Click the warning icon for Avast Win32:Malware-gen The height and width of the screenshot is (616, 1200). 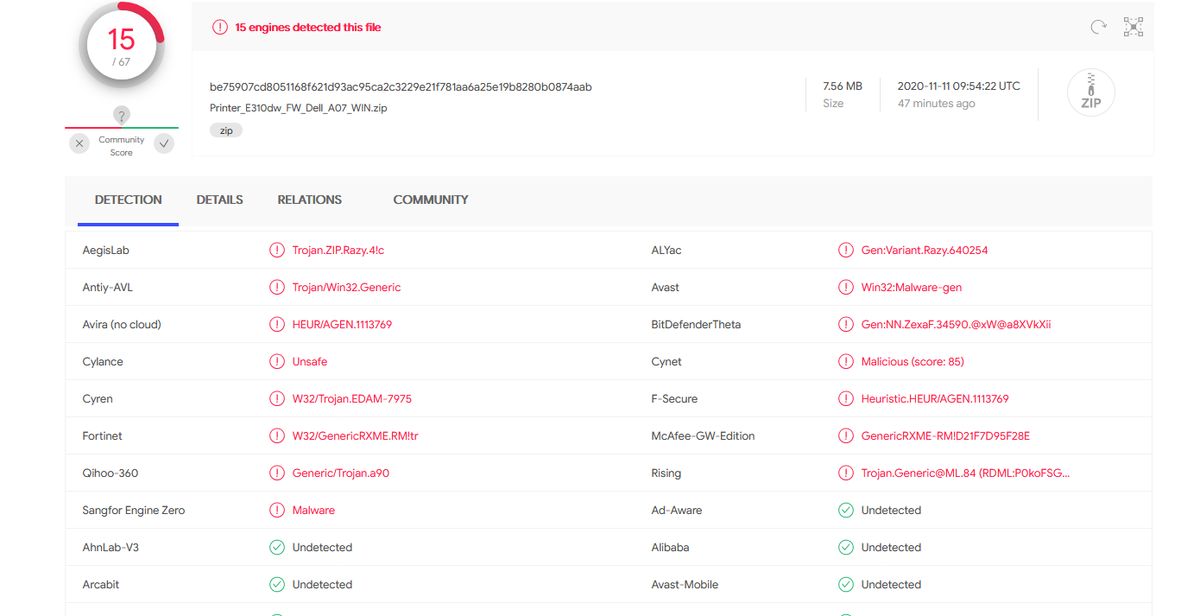[x=846, y=287]
